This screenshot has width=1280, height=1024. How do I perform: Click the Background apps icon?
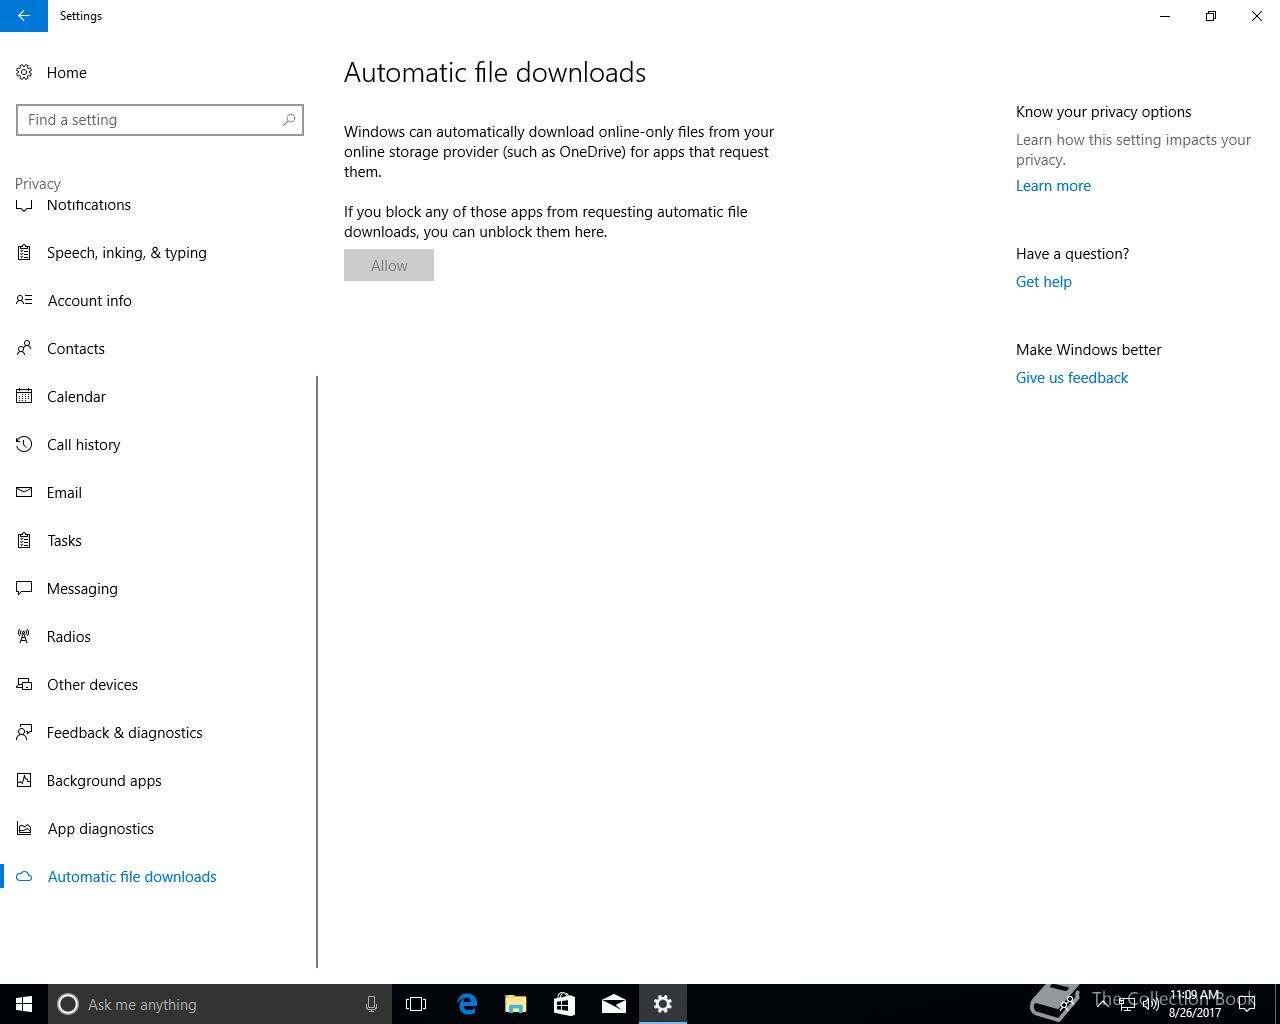tap(24, 781)
